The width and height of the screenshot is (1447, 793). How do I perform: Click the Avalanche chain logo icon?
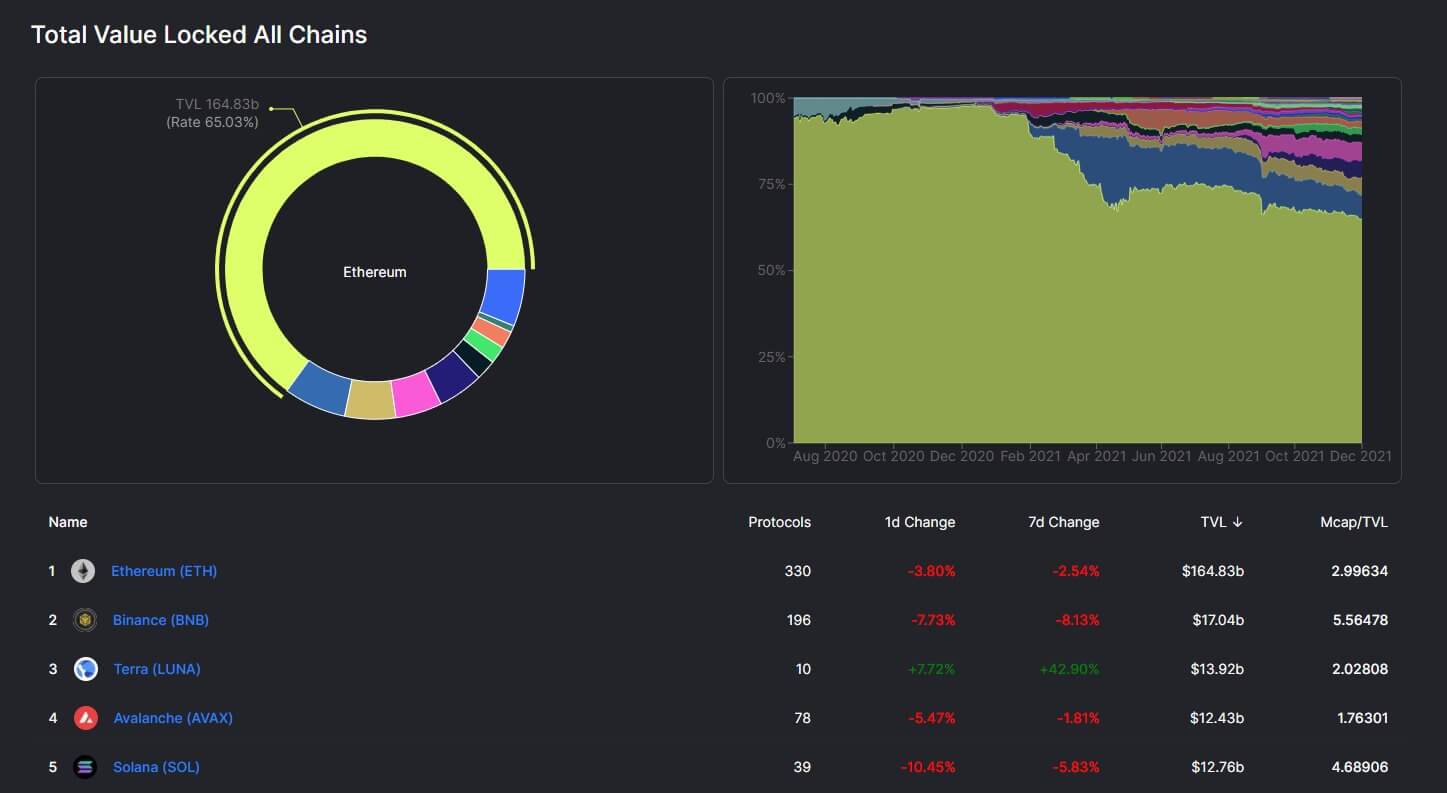[86, 718]
